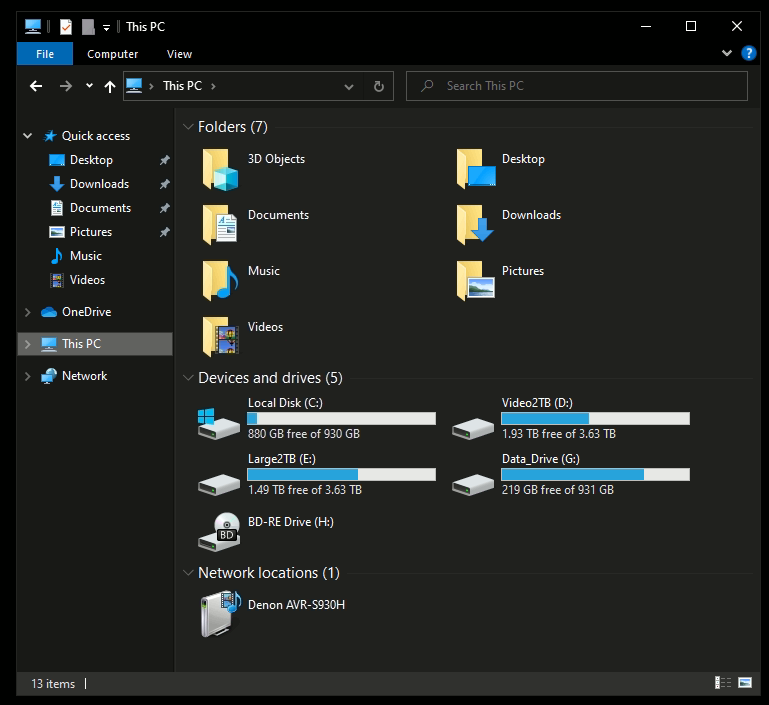Switch to details view in status bar
769x705 pixels.
pyautogui.click(x=722, y=683)
